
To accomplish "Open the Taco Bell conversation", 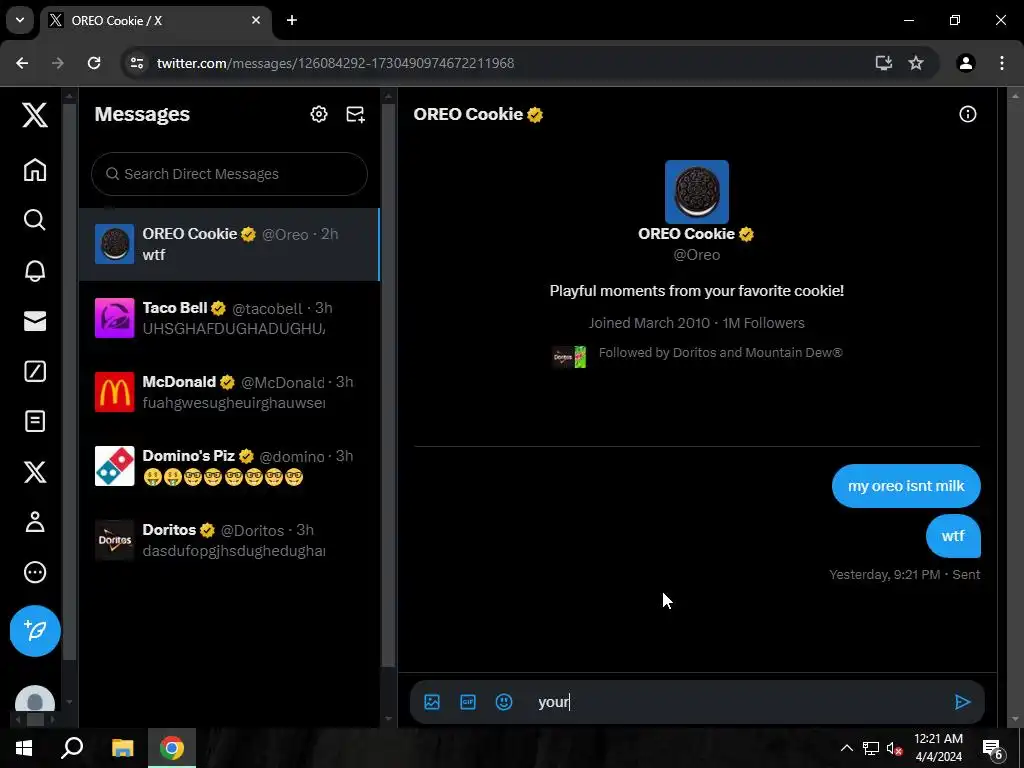I will click(229, 318).
